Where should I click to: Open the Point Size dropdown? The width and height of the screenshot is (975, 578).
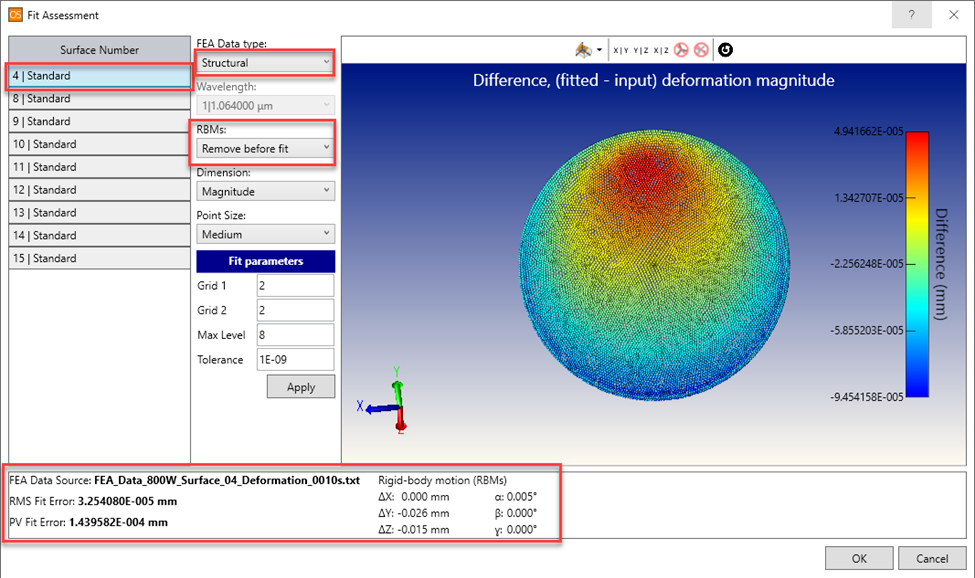[x=265, y=234]
